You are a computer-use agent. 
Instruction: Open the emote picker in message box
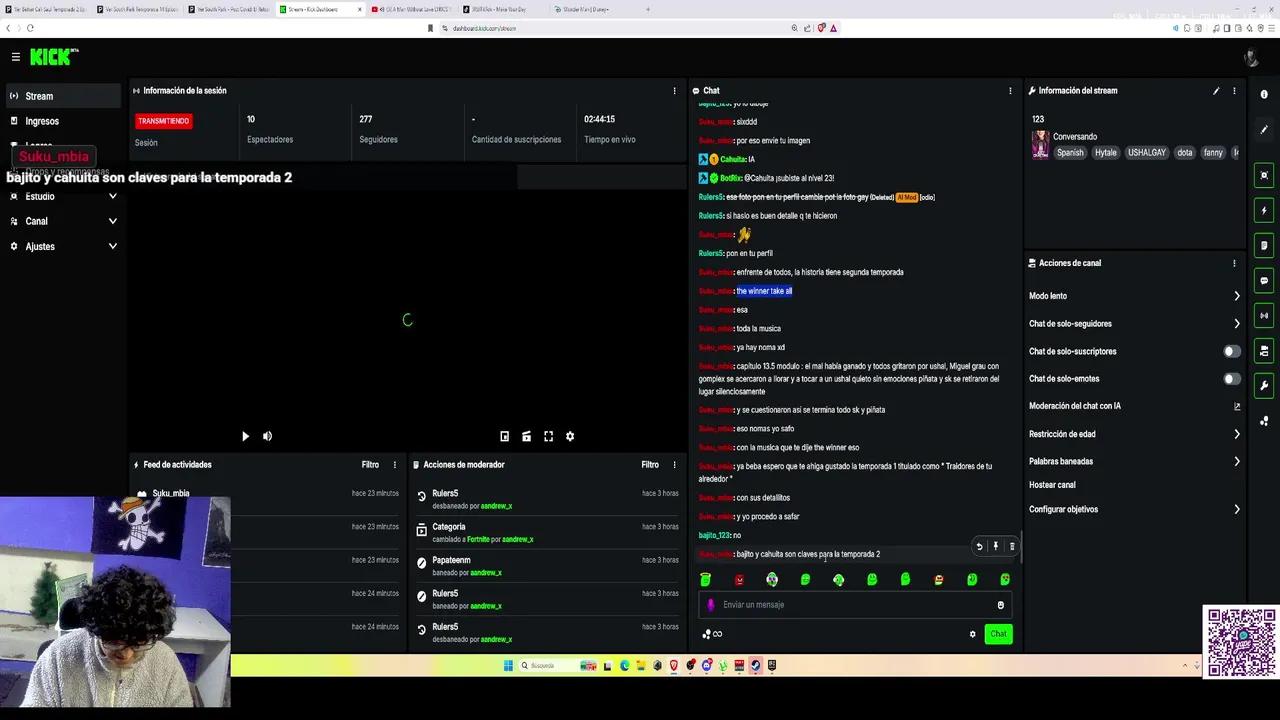tap(1000, 605)
